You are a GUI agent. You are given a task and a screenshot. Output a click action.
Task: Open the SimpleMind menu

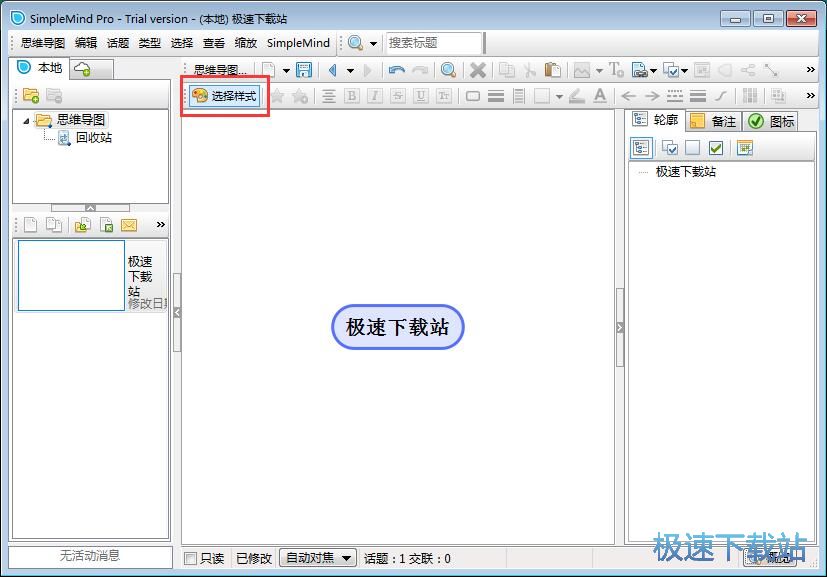[298, 43]
